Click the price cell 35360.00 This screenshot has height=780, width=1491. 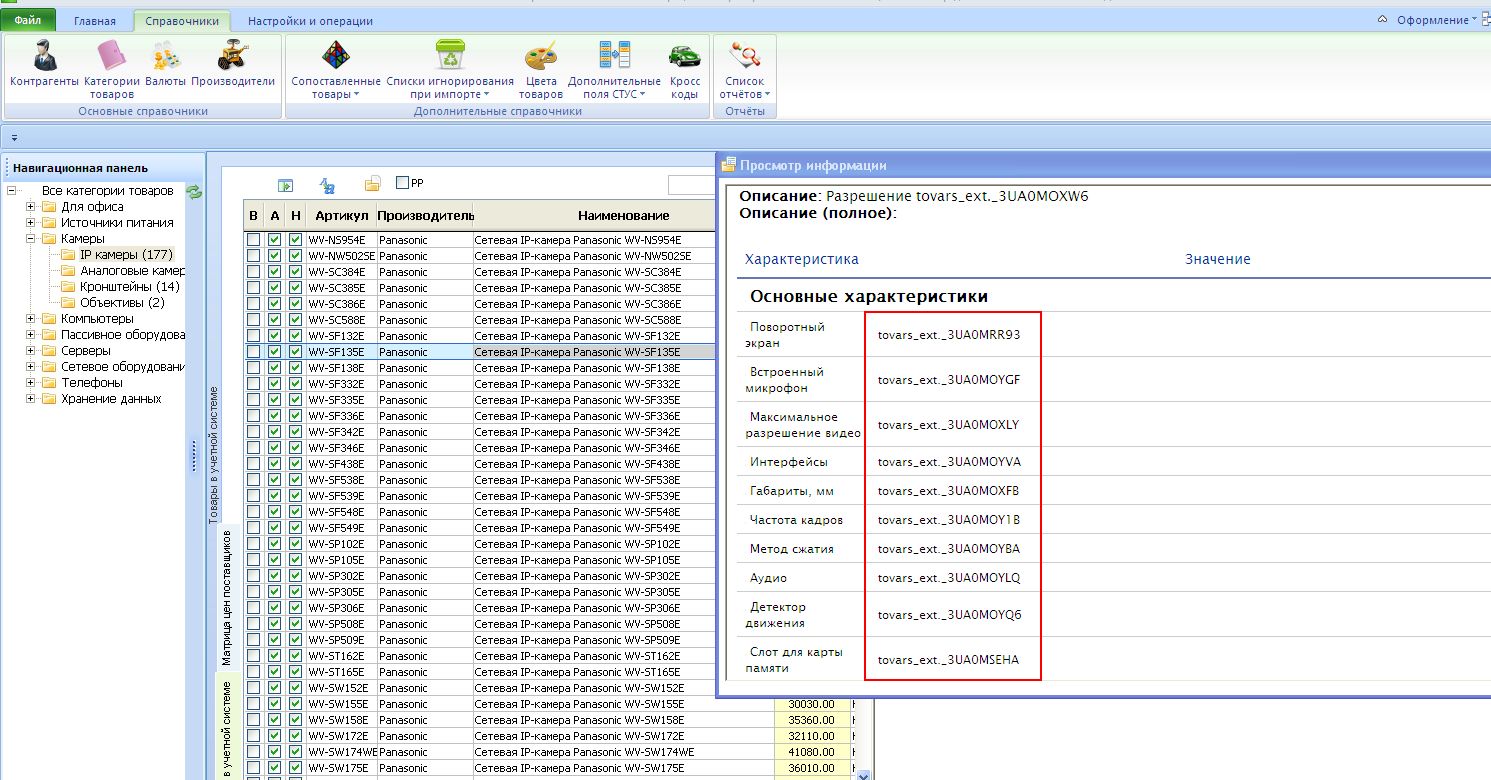tap(811, 720)
